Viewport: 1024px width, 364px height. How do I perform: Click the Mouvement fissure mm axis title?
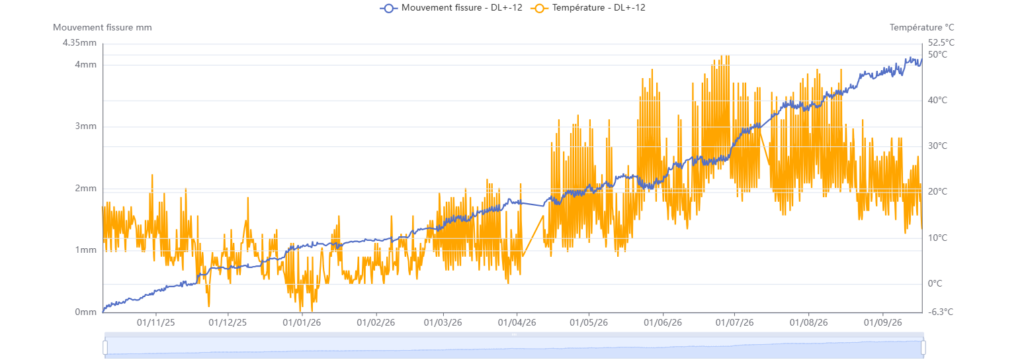tap(103, 27)
